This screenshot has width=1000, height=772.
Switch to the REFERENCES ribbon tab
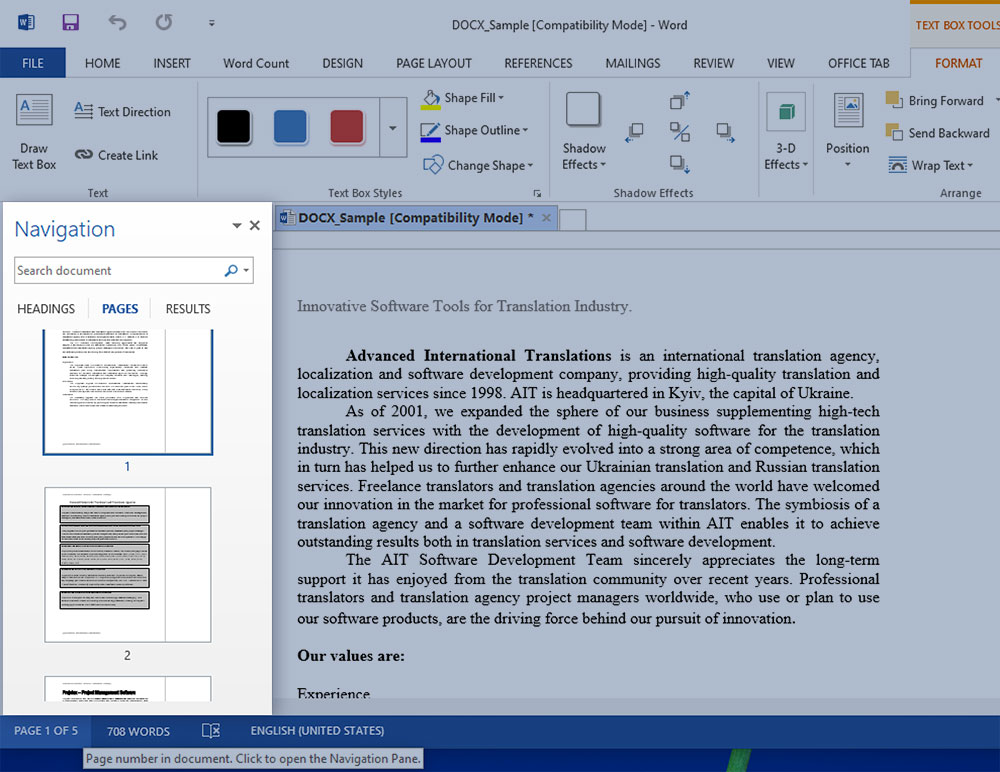pyautogui.click(x=538, y=63)
